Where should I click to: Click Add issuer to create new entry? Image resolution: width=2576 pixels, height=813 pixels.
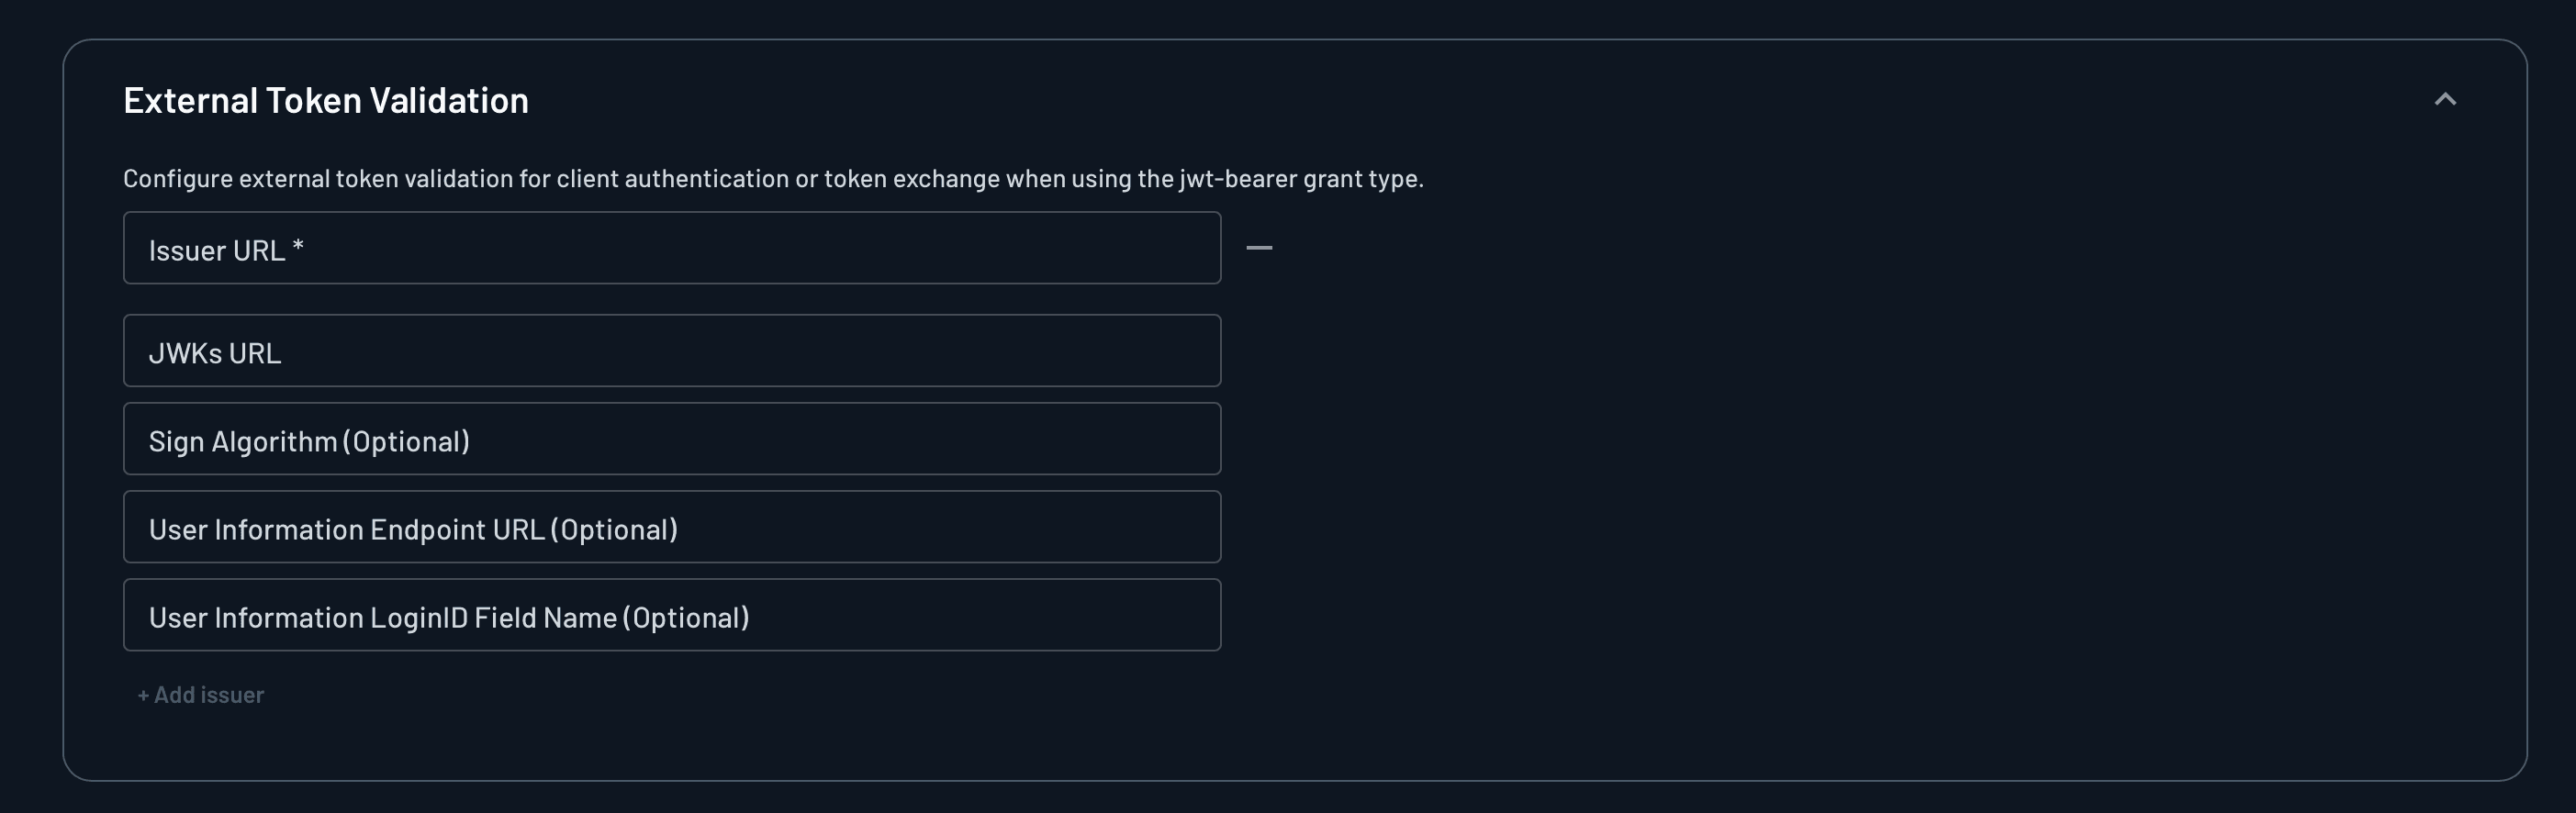tap(199, 695)
